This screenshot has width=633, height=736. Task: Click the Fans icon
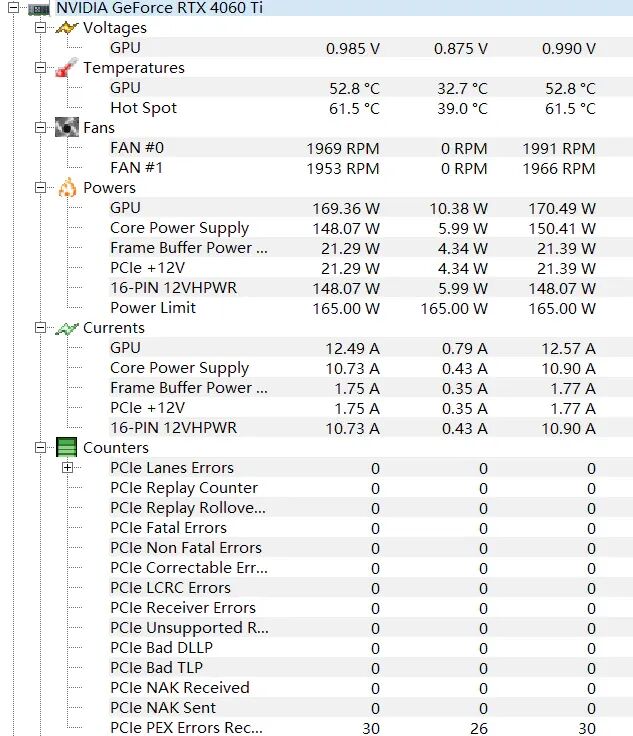coord(67,127)
